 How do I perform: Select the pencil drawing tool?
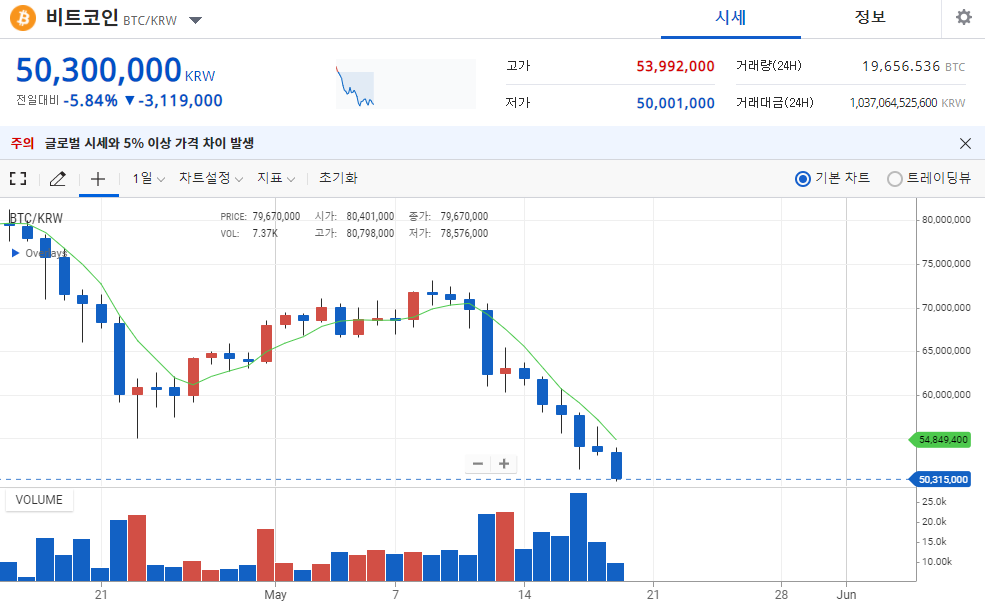58,178
